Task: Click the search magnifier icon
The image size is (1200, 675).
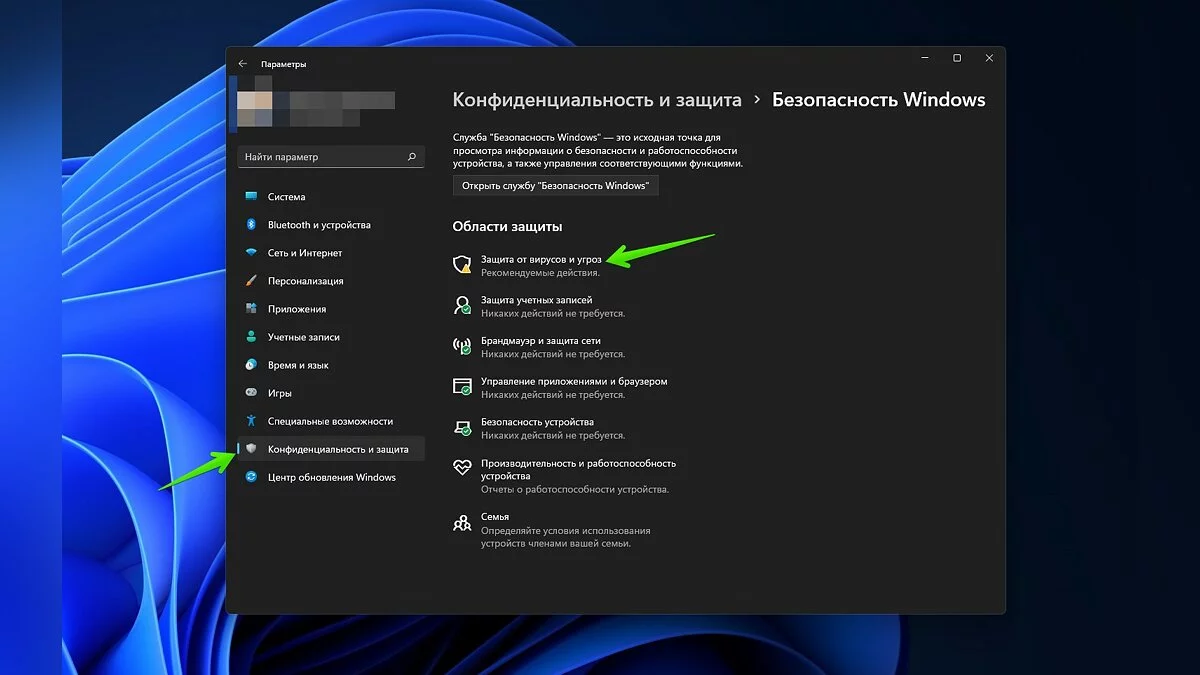Action: pyautogui.click(x=412, y=157)
